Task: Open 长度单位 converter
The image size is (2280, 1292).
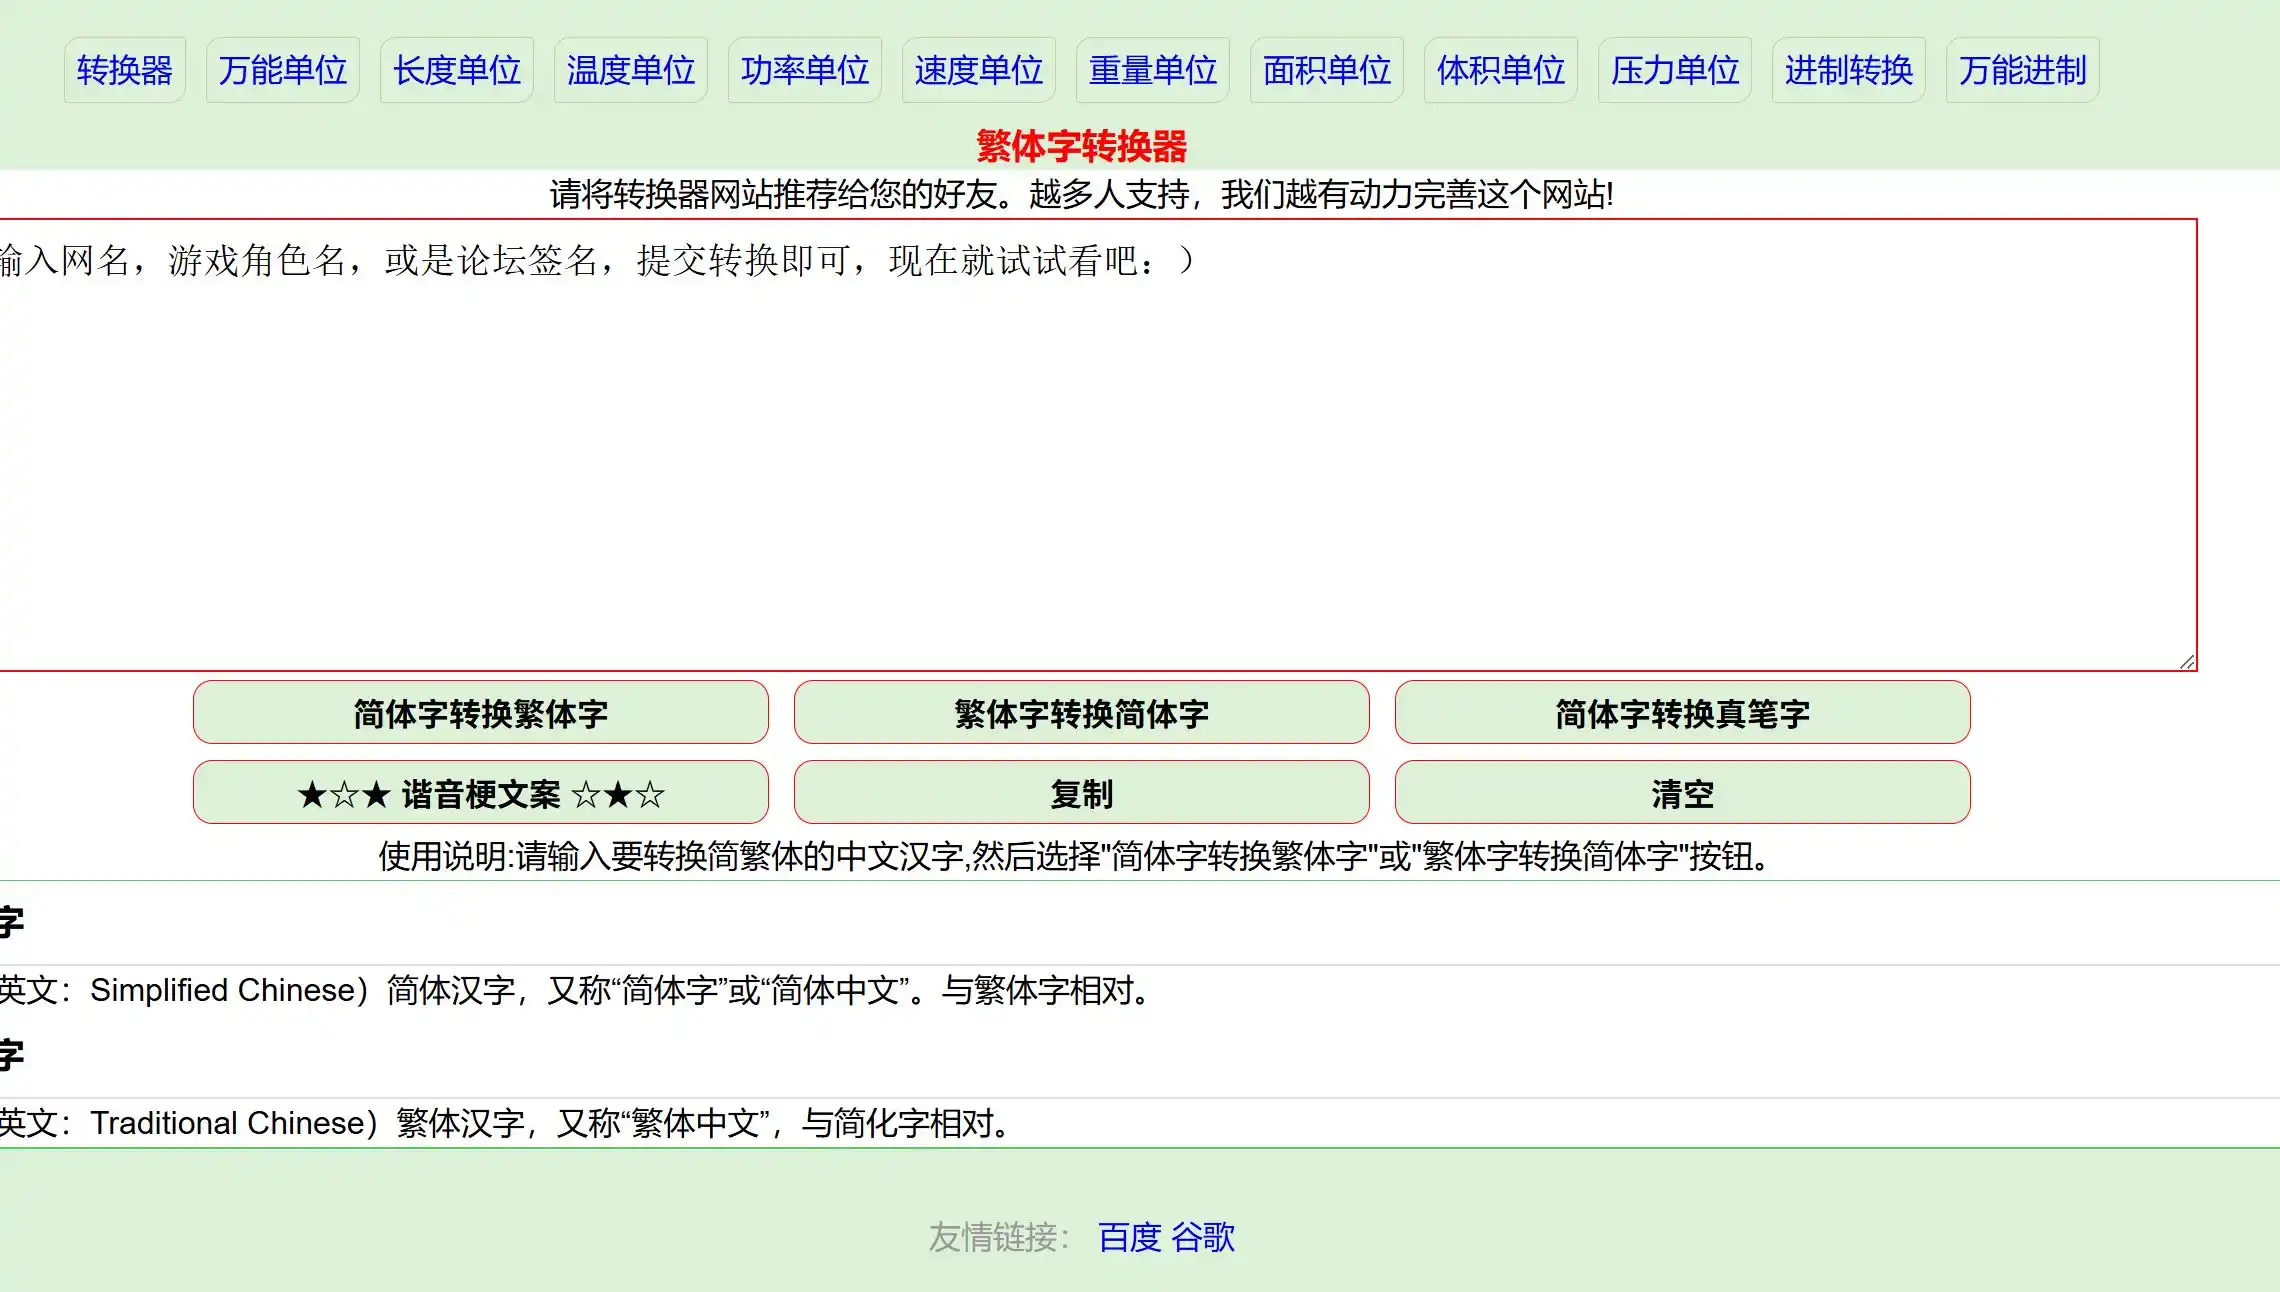Action: coord(457,70)
